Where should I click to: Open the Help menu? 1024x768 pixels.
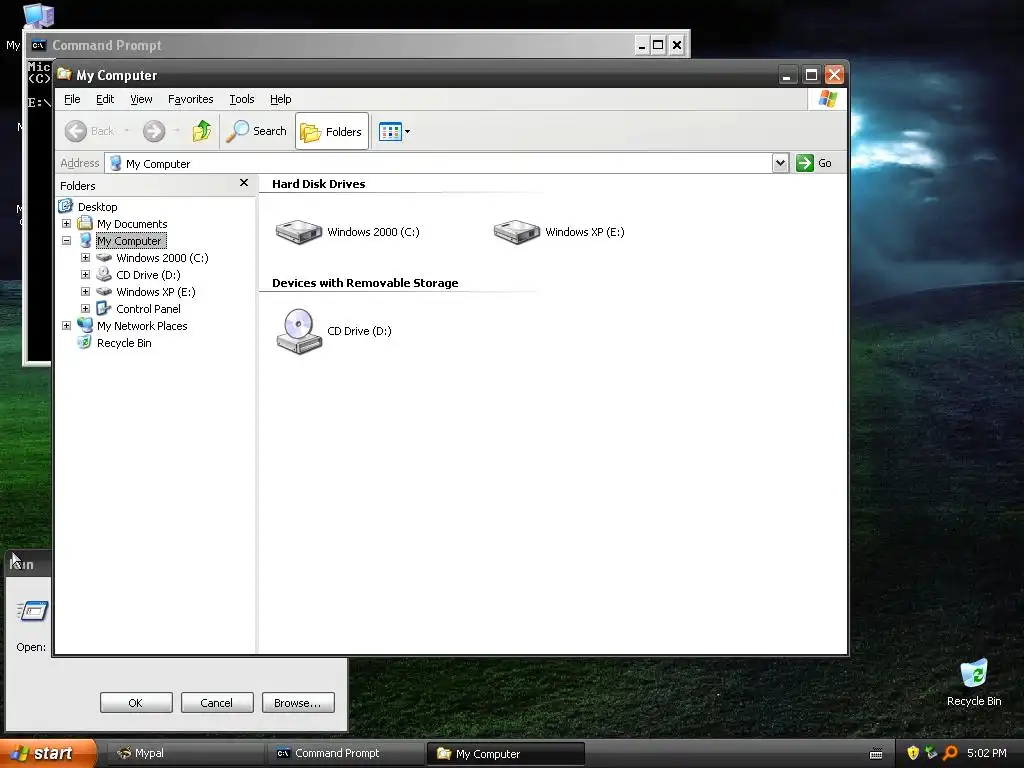tap(281, 99)
